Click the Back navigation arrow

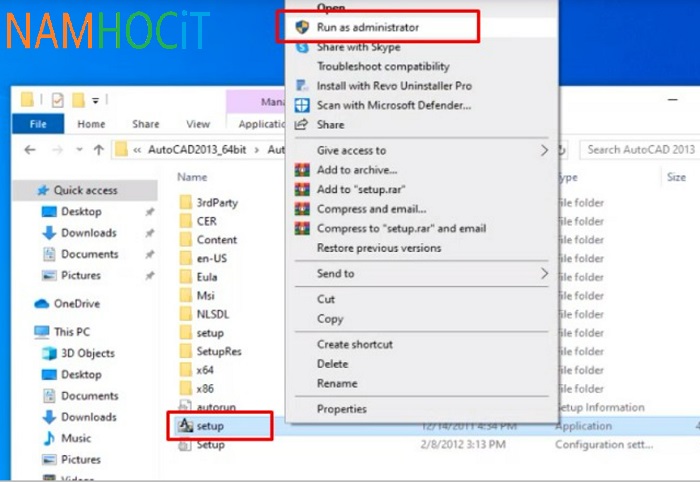(x=30, y=150)
